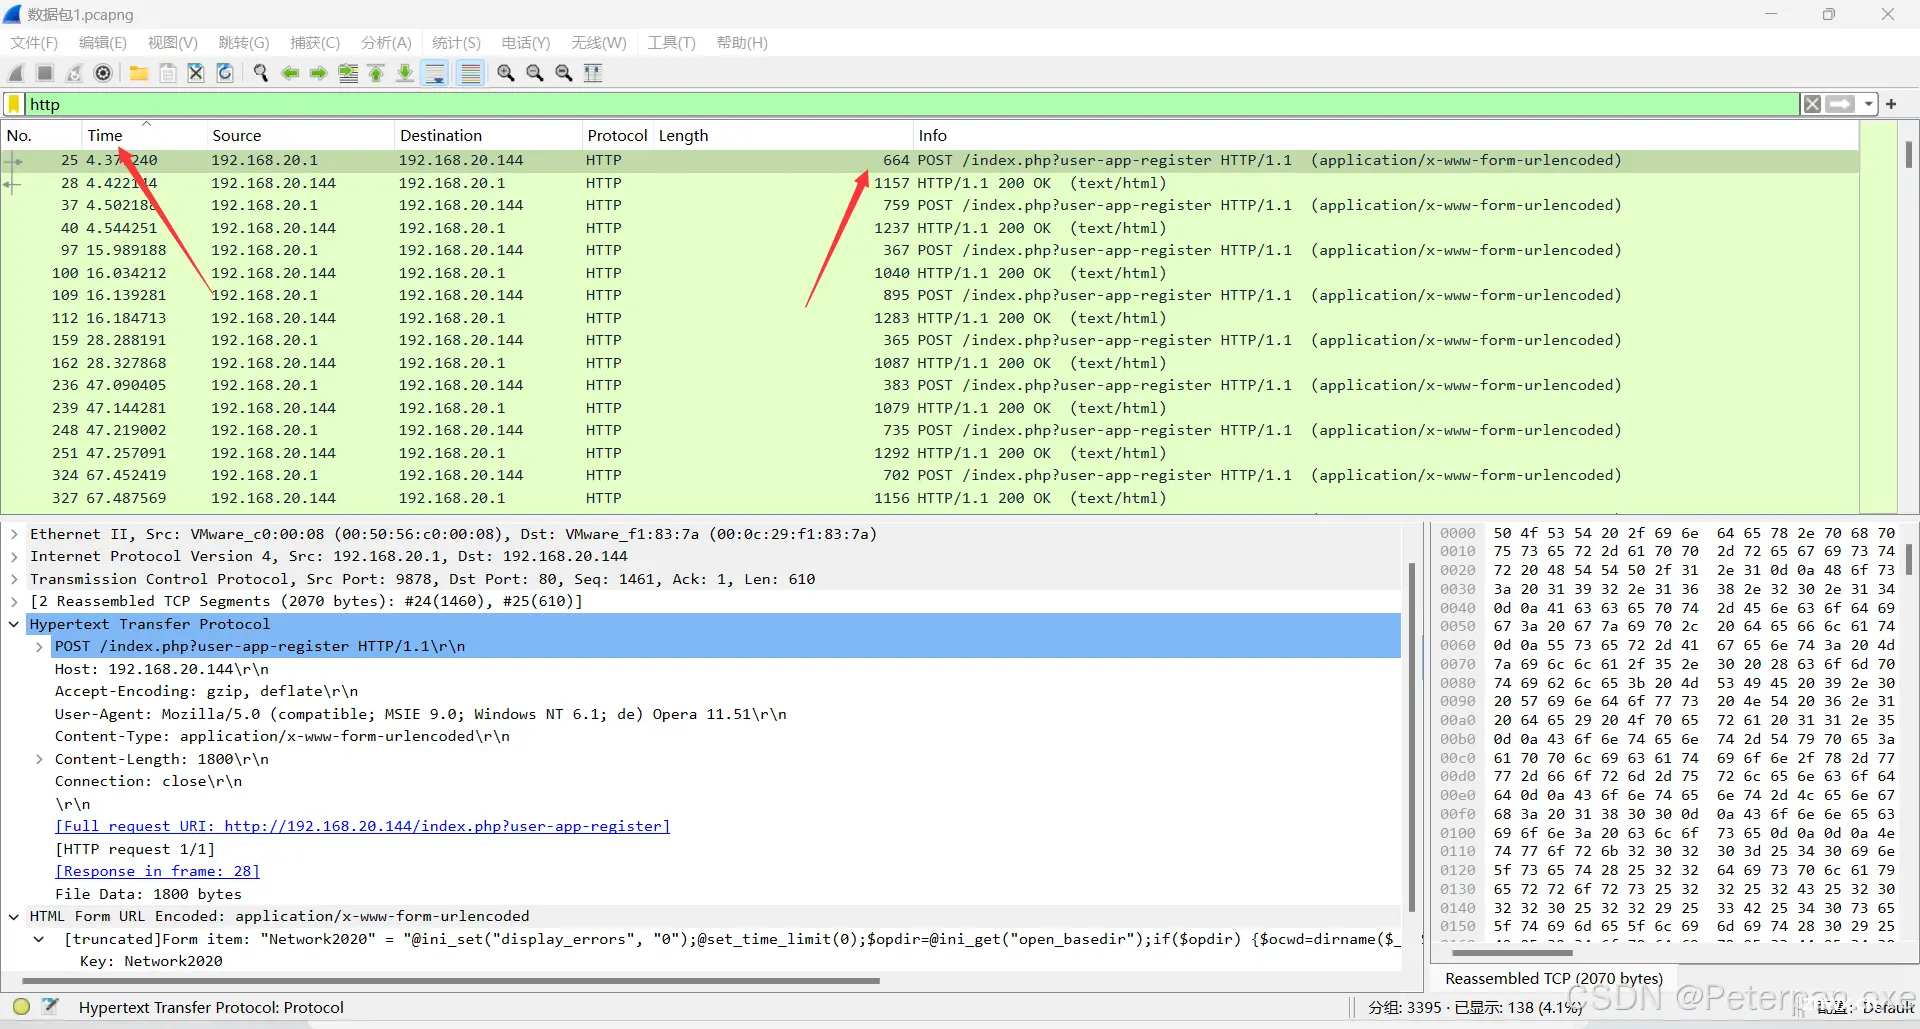The image size is (1920, 1029).
Task: Open Full request URI link
Action: (x=362, y=826)
